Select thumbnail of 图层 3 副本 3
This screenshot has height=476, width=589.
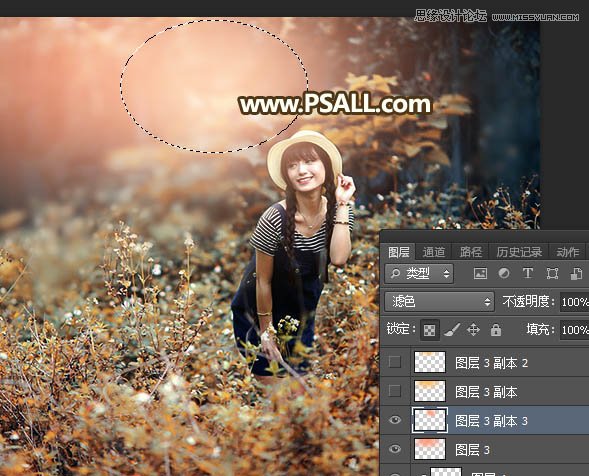coord(430,420)
